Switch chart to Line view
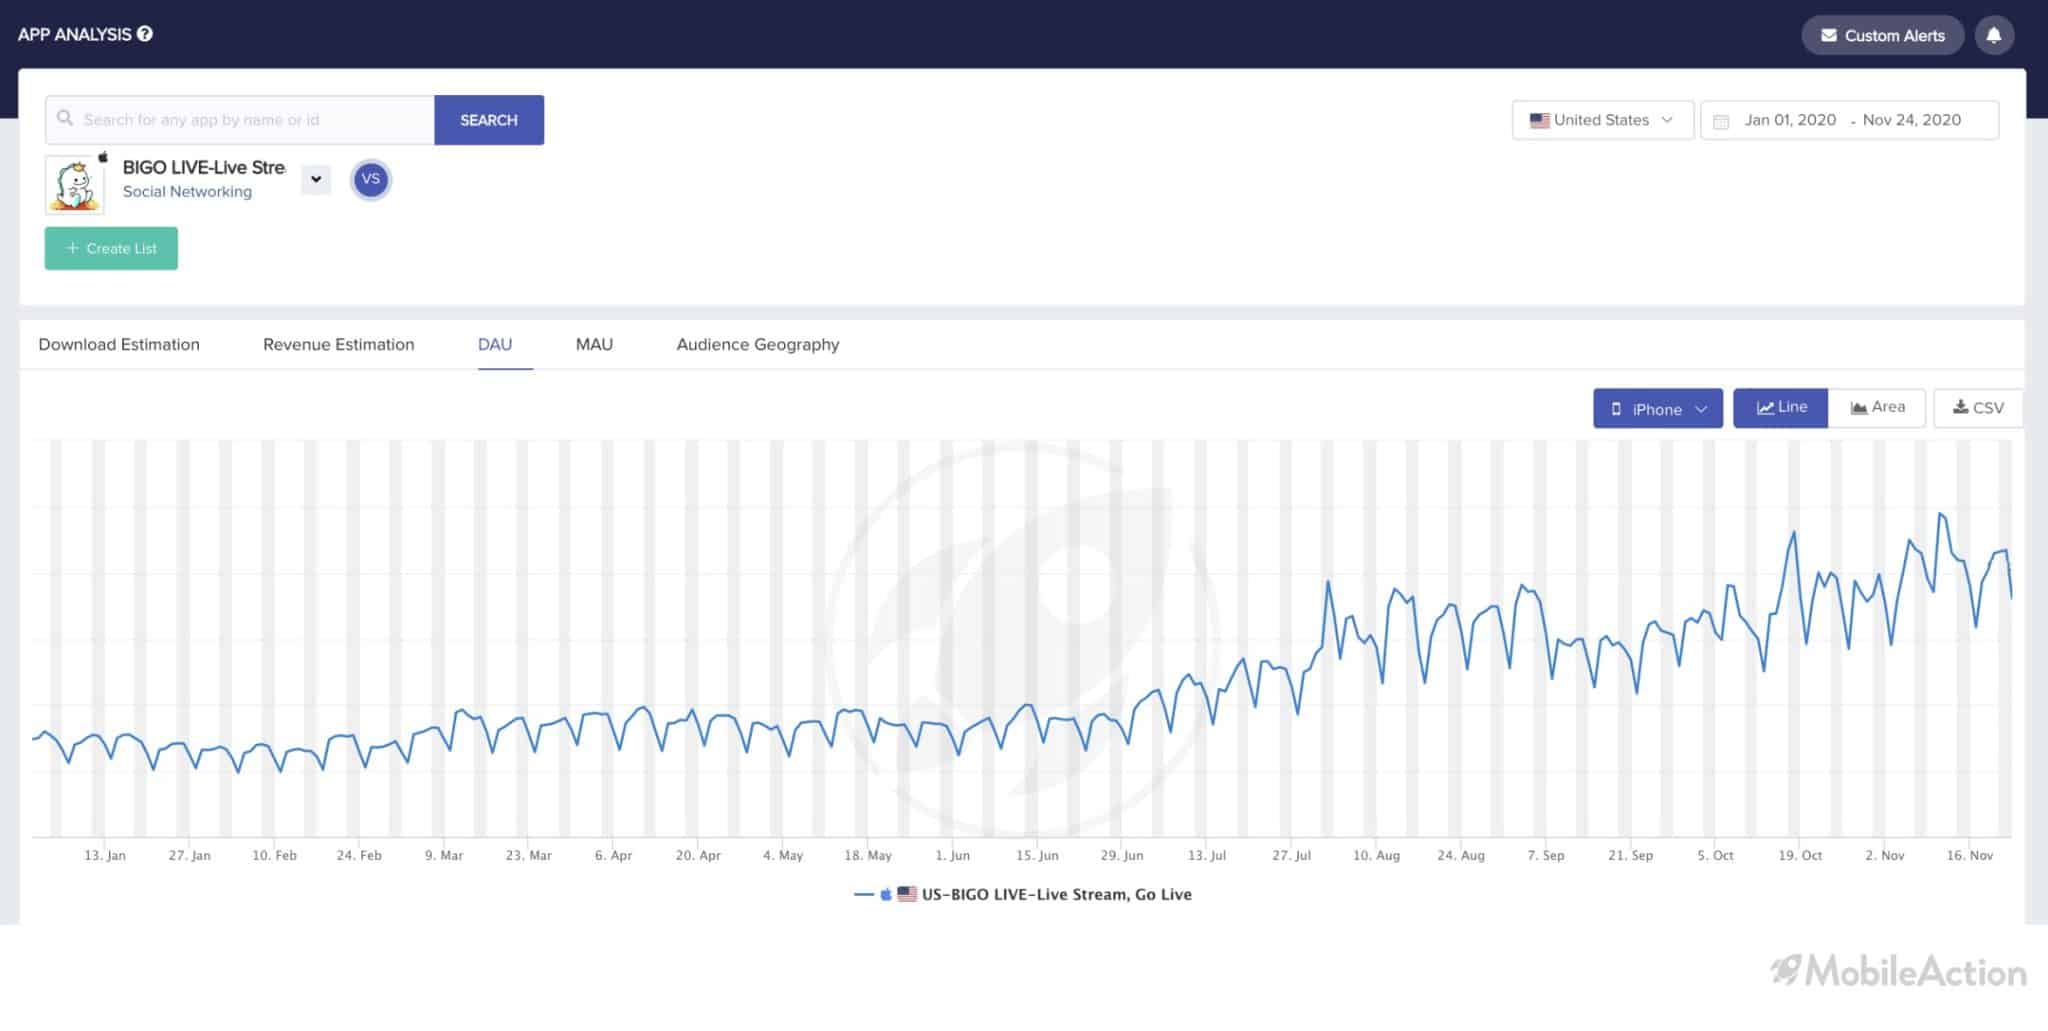The width and height of the screenshot is (2048, 1031). tap(1781, 408)
